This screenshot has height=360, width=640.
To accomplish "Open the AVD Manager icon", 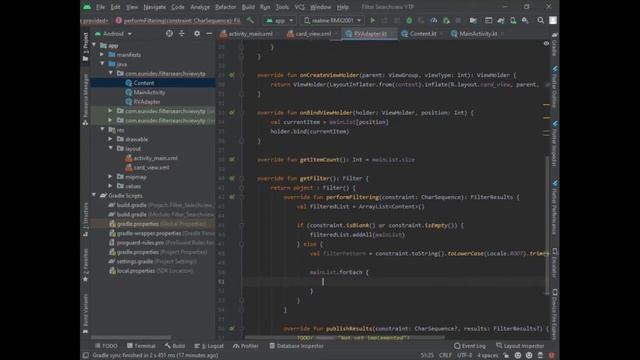I will (x=513, y=20).
